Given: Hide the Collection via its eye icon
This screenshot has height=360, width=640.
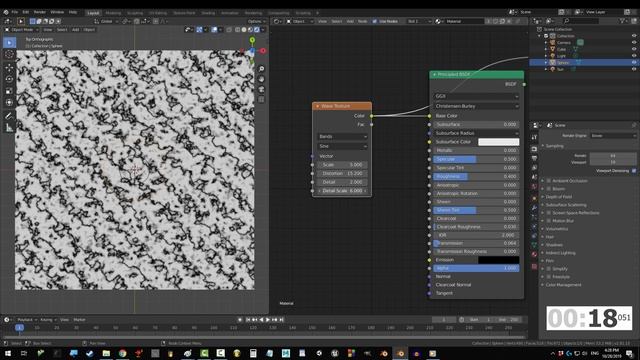Looking at the screenshot, I should [634, 36].
